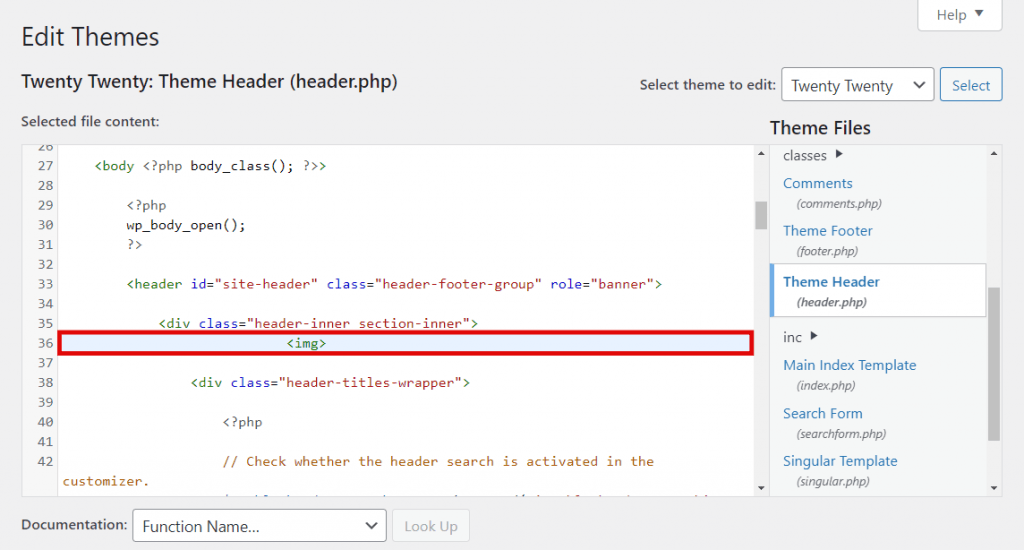Open the Search Form file
The width and height of the screenshot is (1024, 550).
coord(822,413)
